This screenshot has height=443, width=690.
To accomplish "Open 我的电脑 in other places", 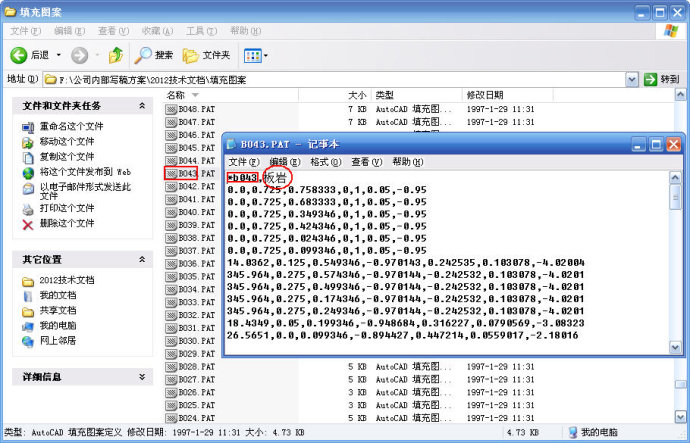I will [x=57, y=325].
